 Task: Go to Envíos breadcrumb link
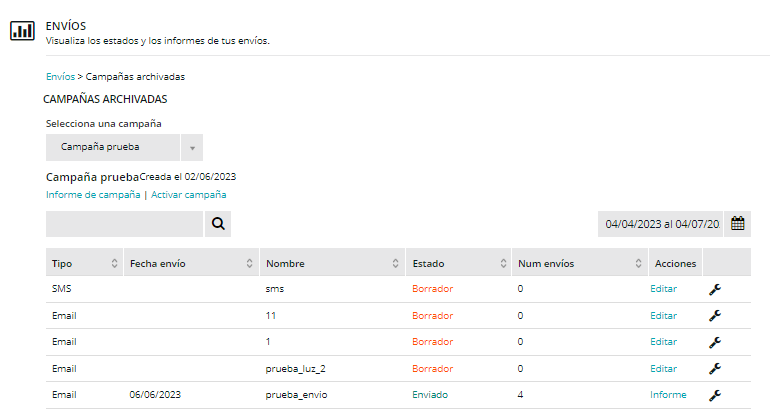[x=60, y=76]
